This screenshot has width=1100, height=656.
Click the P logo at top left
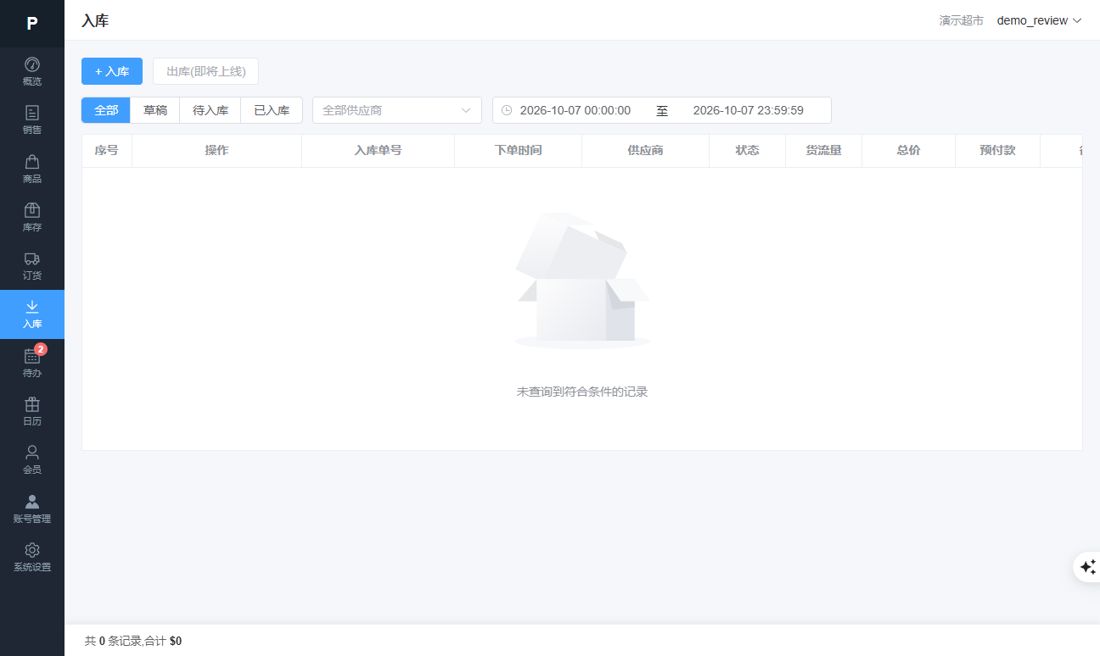32,23
